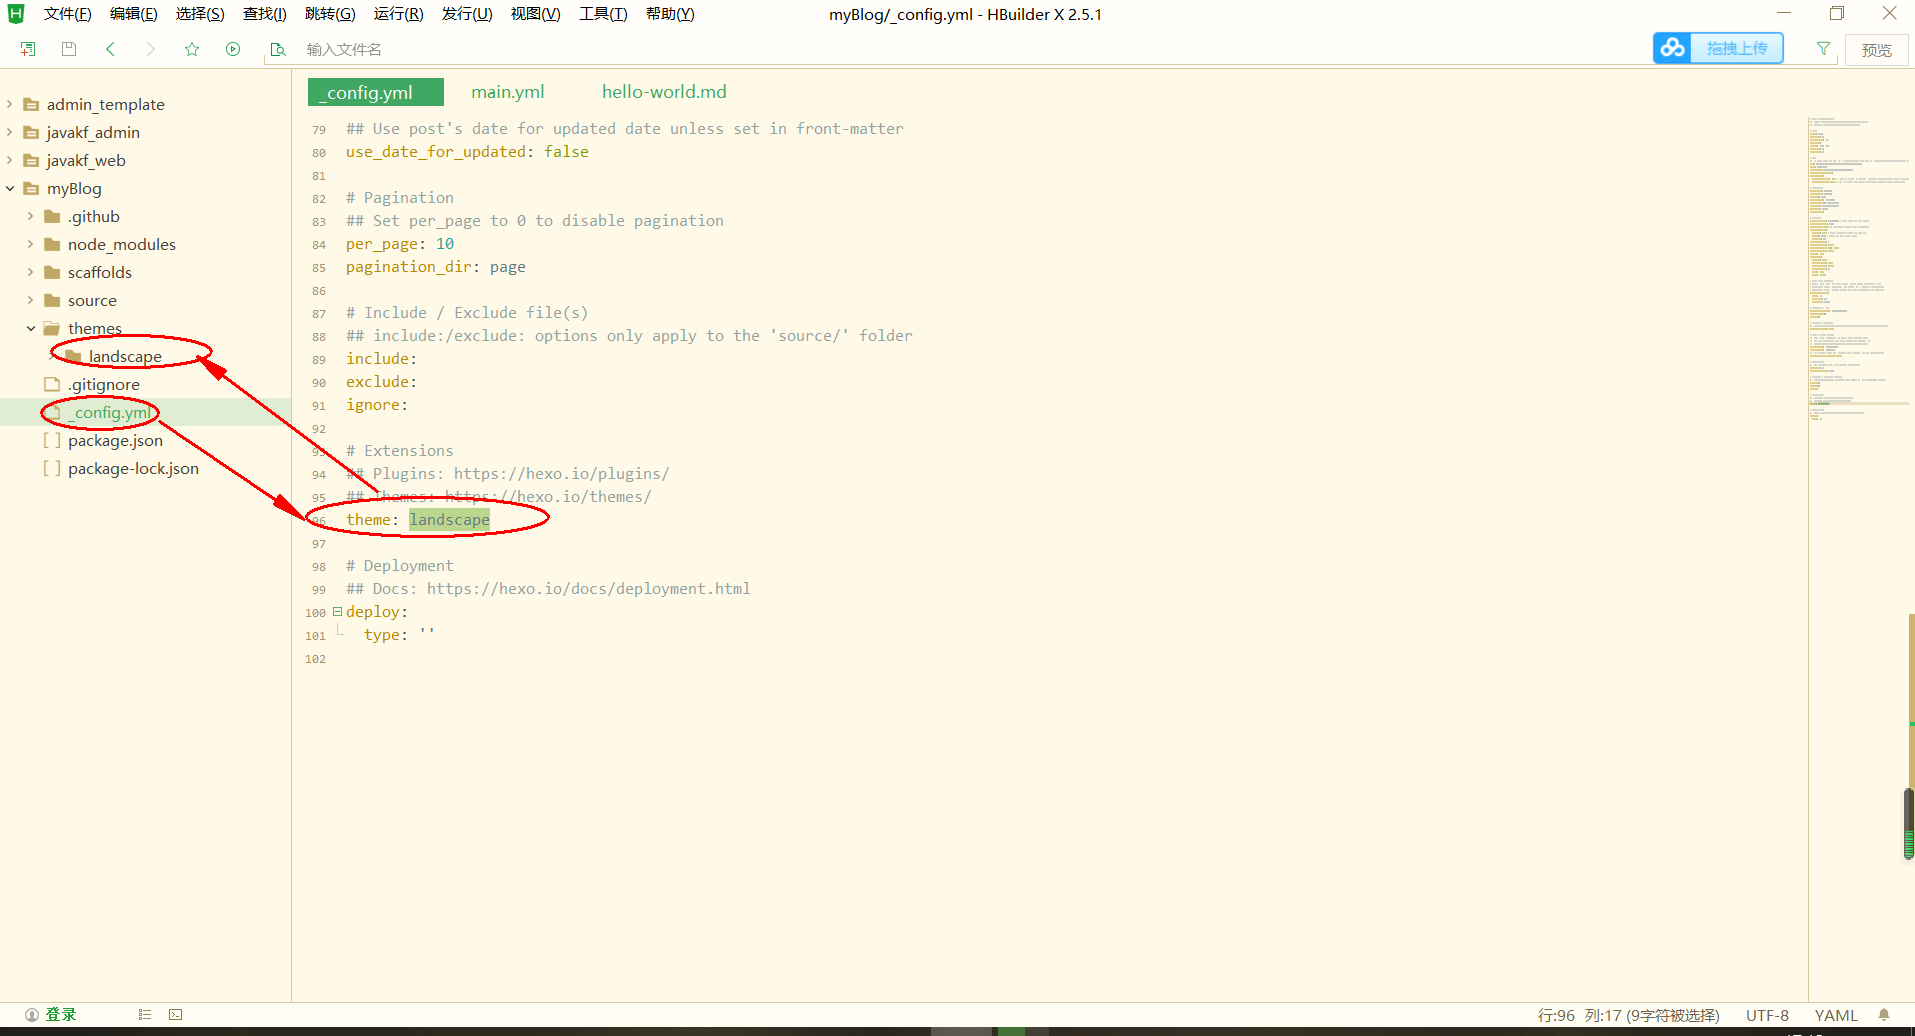
Task: Open the 工具(T) menu
Action: [x=603, y=14]
